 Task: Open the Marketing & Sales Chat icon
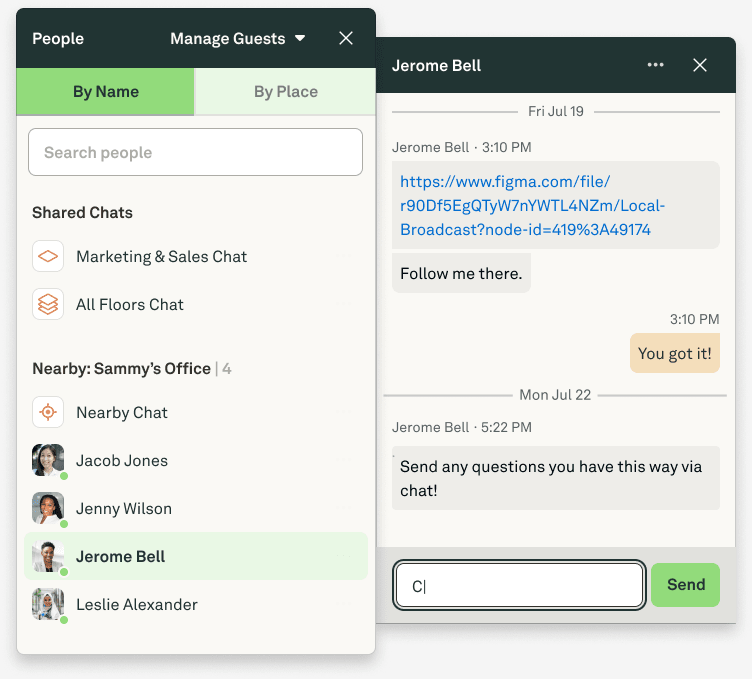tap(48, 256)
